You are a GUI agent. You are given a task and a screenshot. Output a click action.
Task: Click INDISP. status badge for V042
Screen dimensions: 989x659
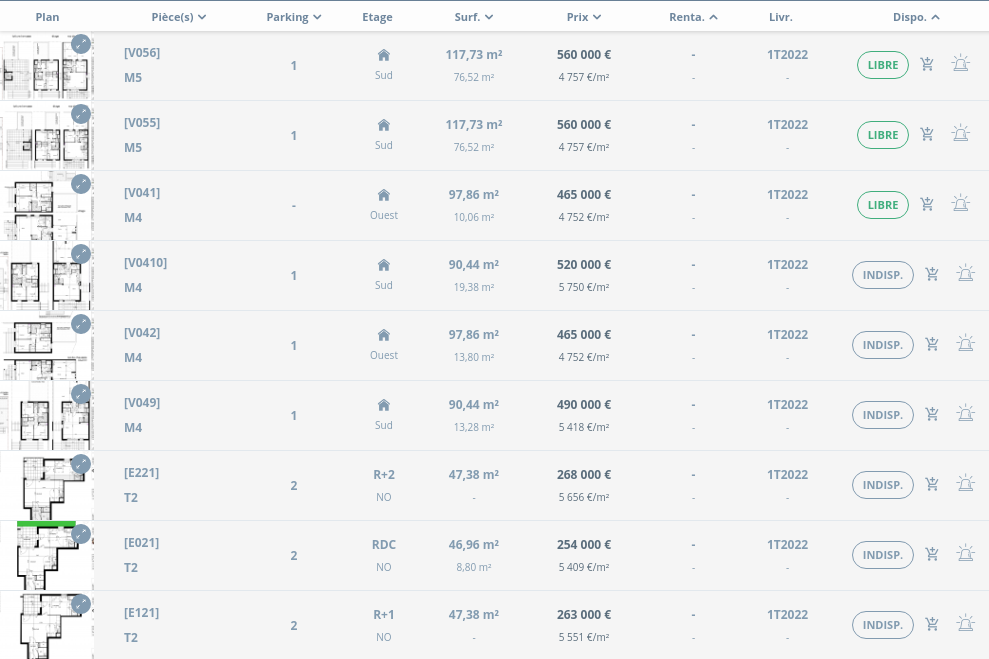(882, 345)
